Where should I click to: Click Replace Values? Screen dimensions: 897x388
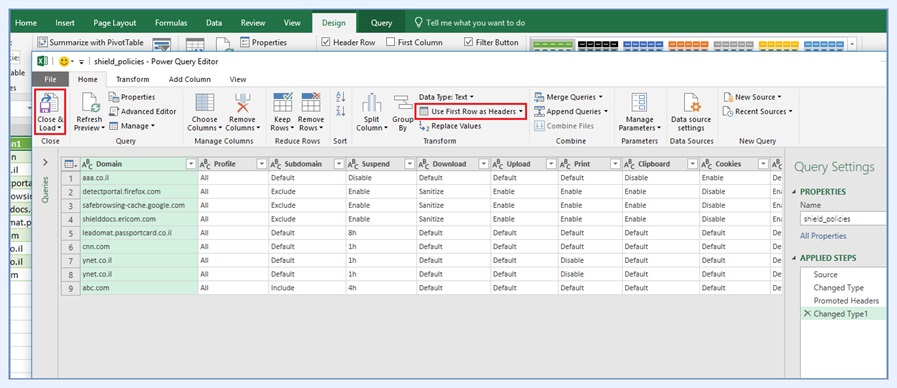pos(450,126)
